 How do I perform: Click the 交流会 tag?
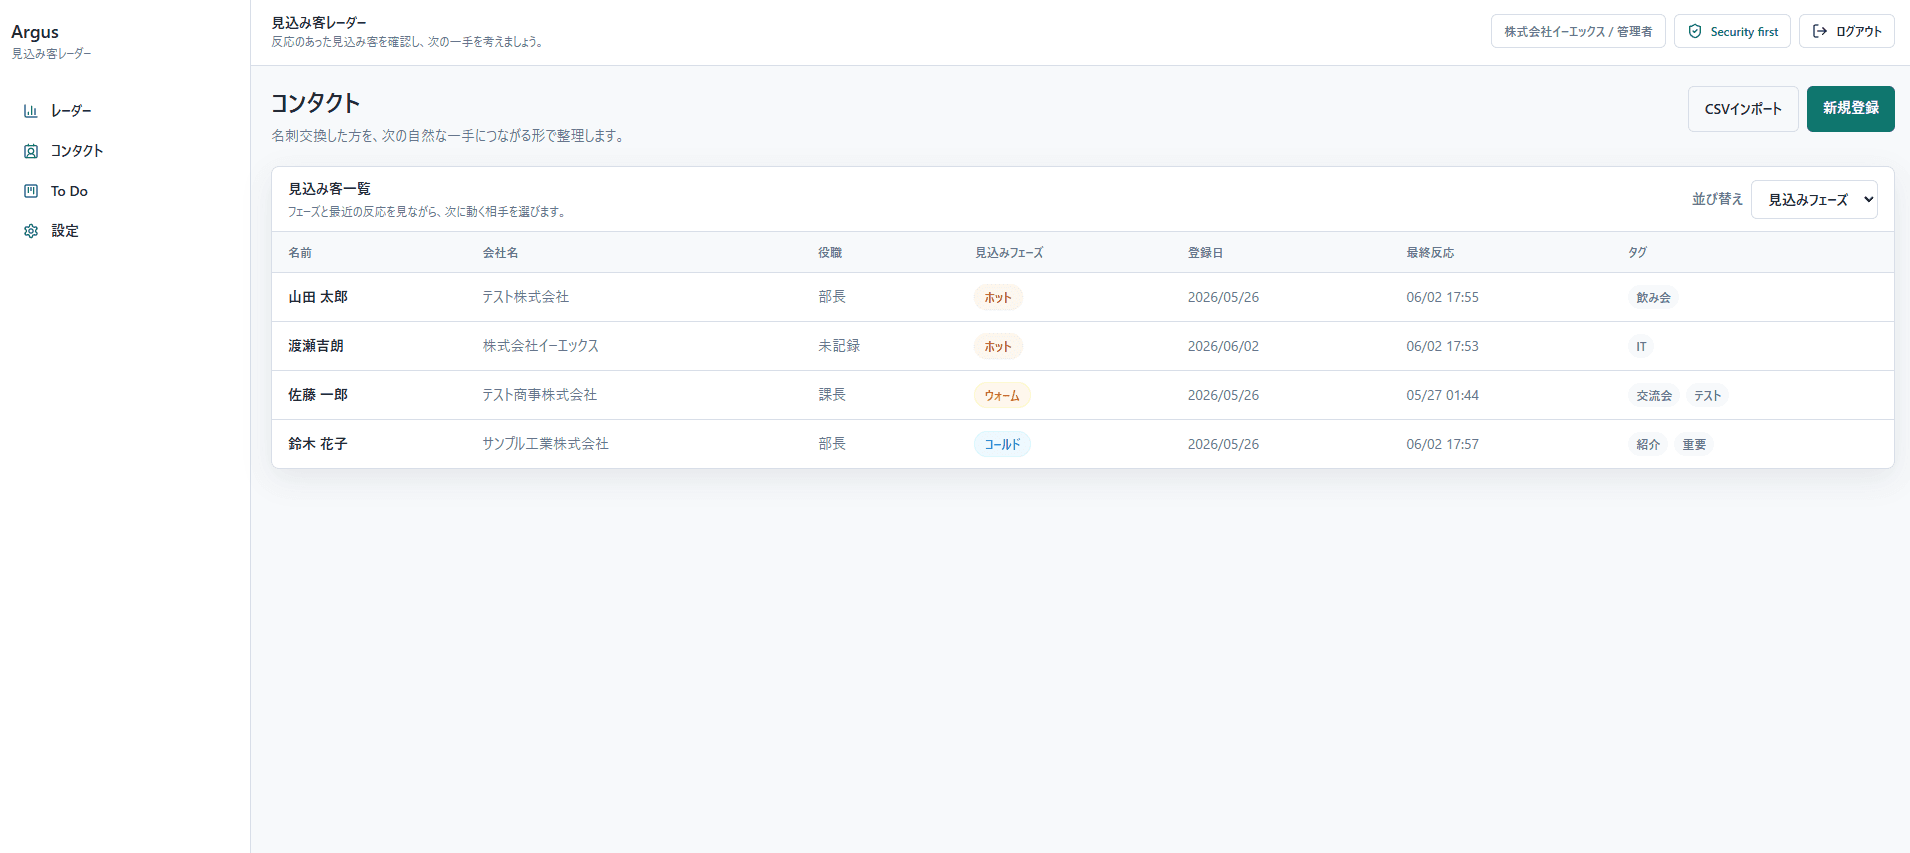pos(1654,395)
